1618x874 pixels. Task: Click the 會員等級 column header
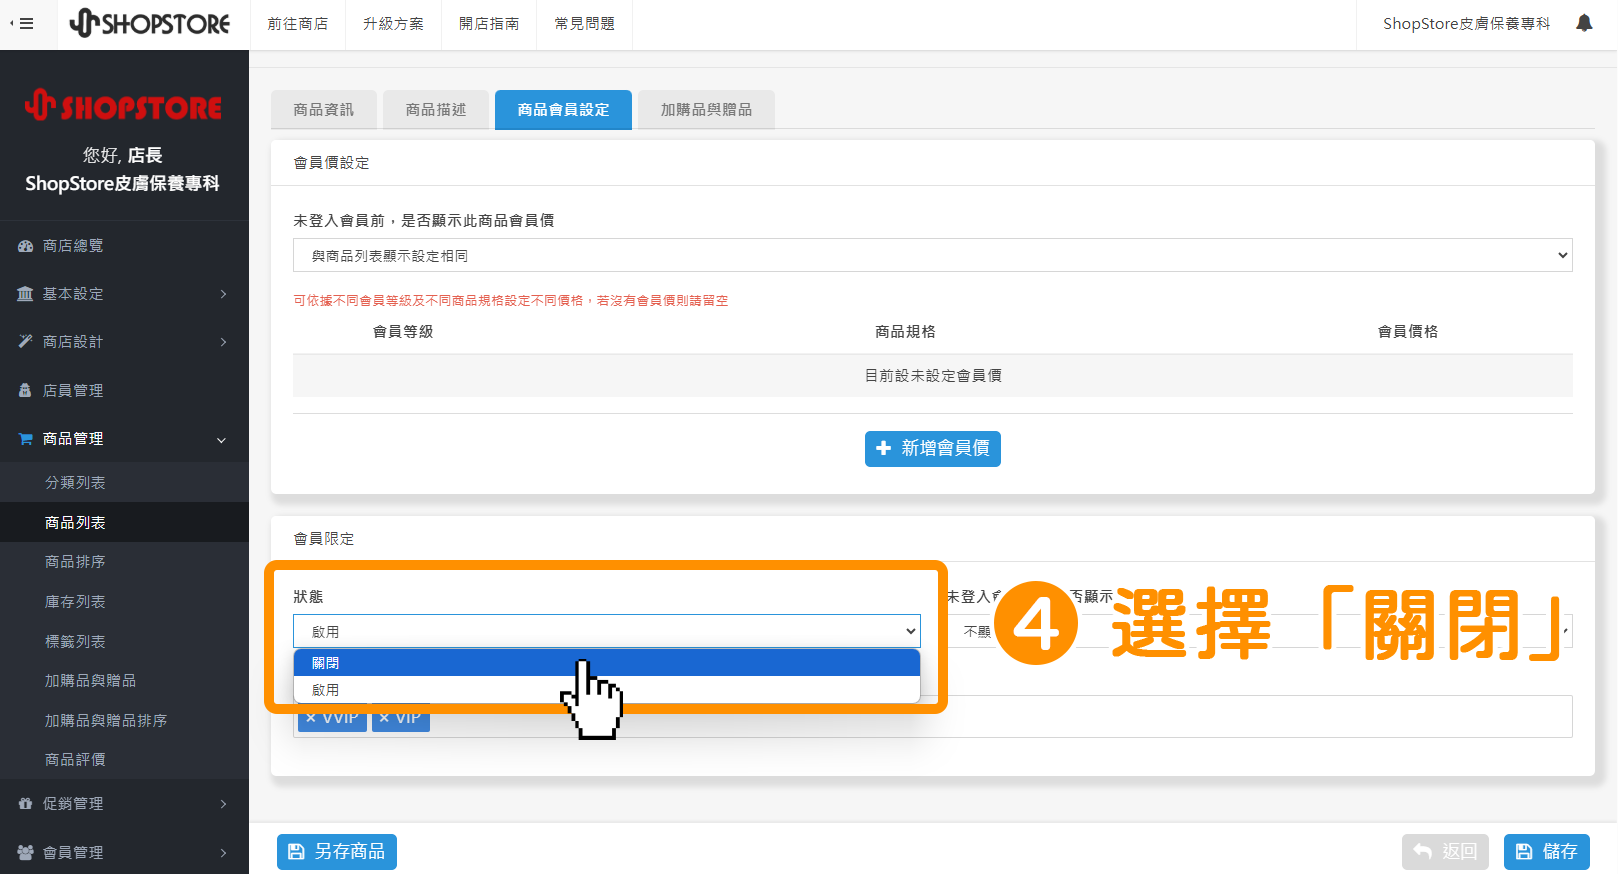pos(403,332)
